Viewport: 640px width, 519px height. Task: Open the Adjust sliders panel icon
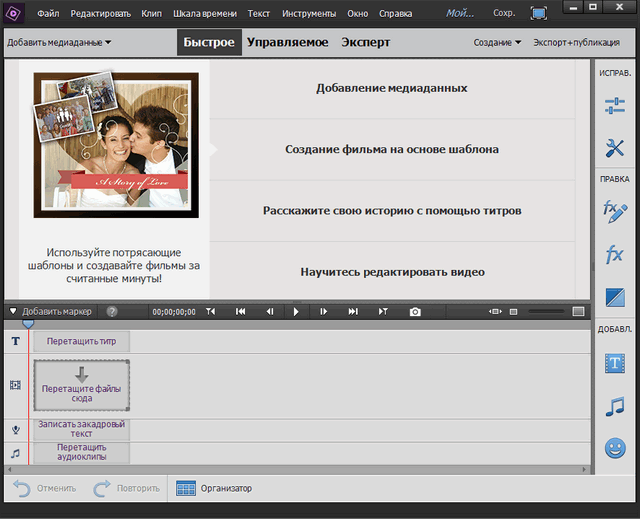pyautogui.click(x=614, y=106)
